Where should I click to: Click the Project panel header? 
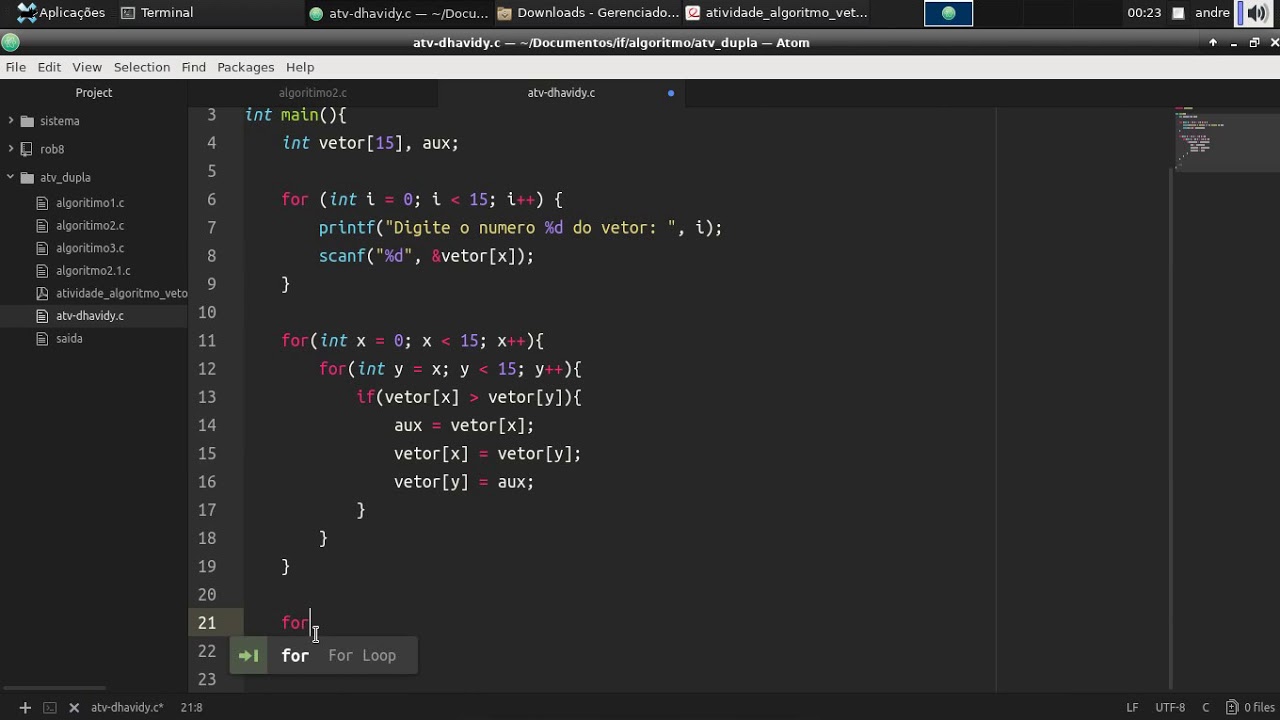point(94,92)
